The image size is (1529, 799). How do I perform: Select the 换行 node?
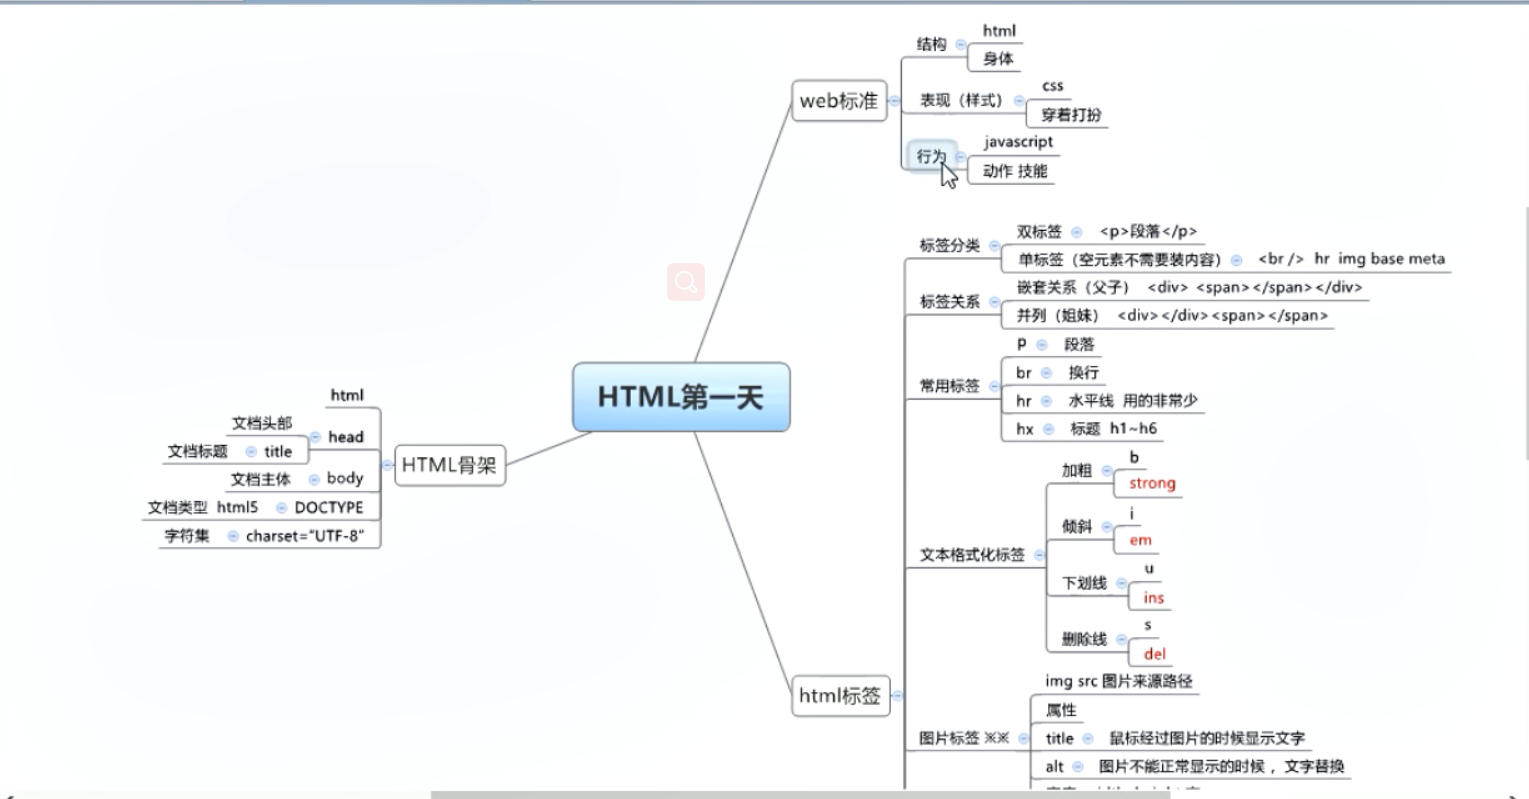tap(1083, 372)
